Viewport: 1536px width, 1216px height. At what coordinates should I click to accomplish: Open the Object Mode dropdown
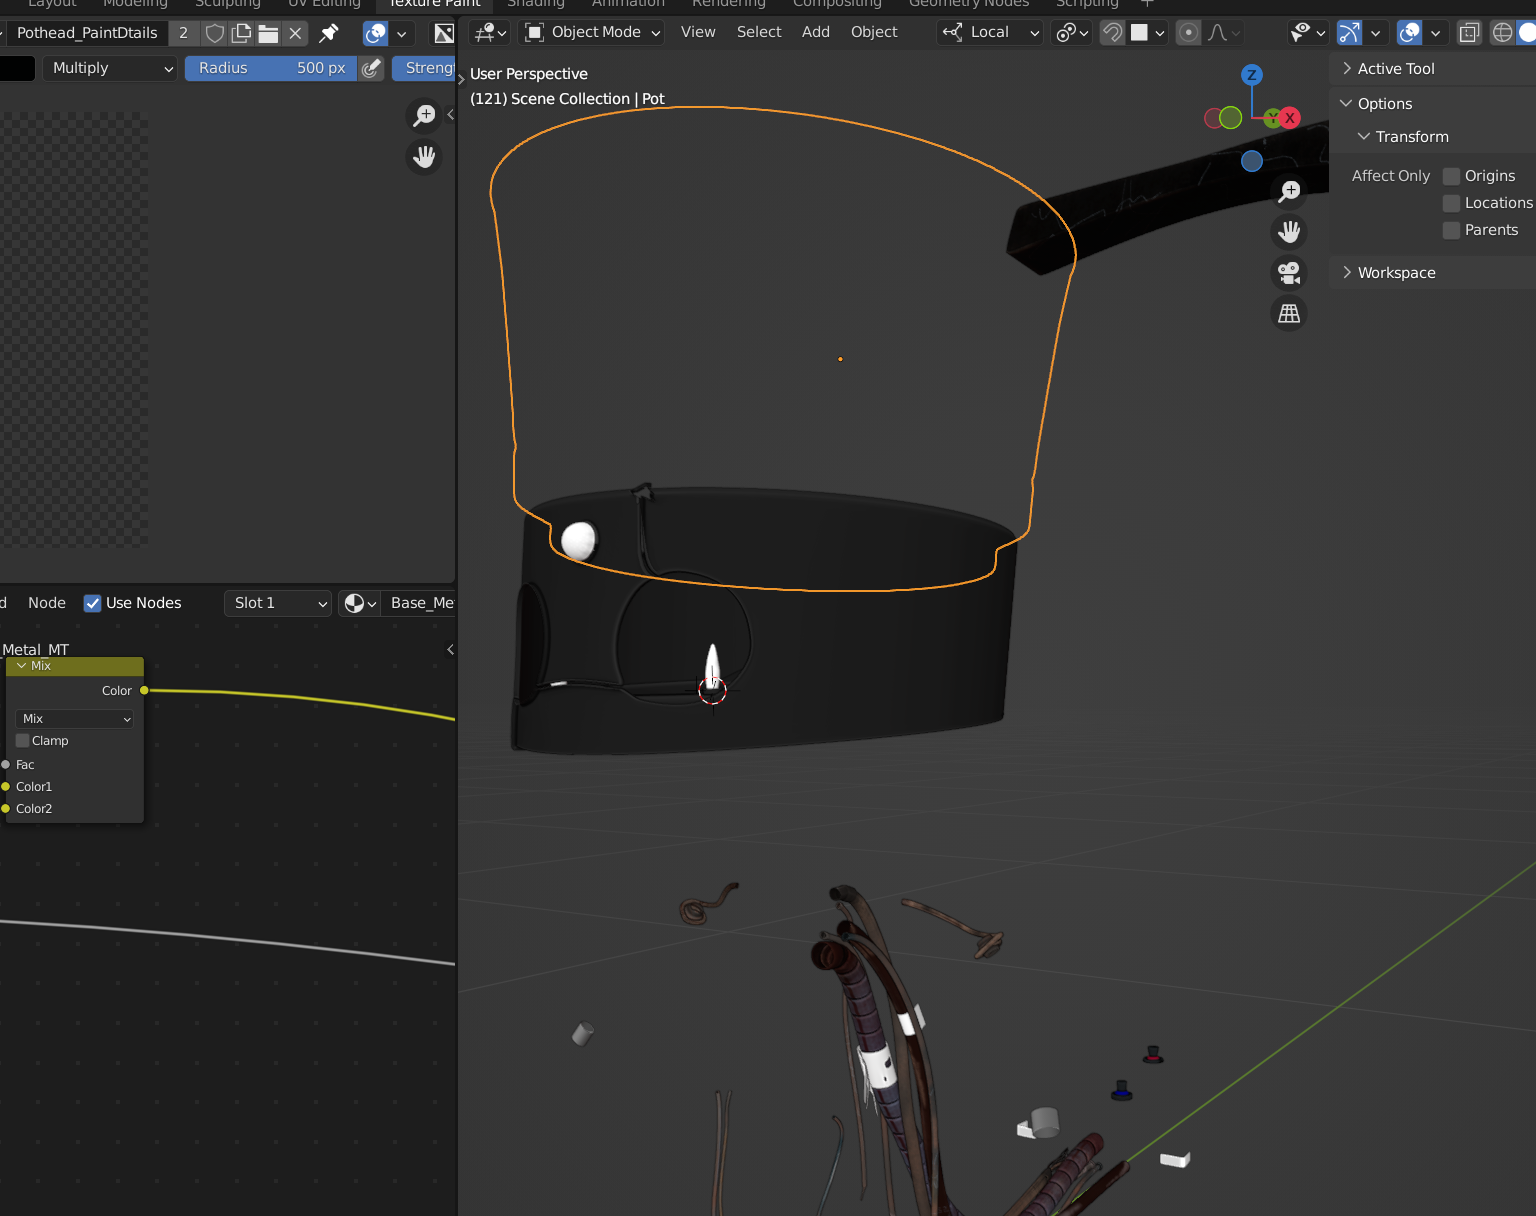coord(593,32)
